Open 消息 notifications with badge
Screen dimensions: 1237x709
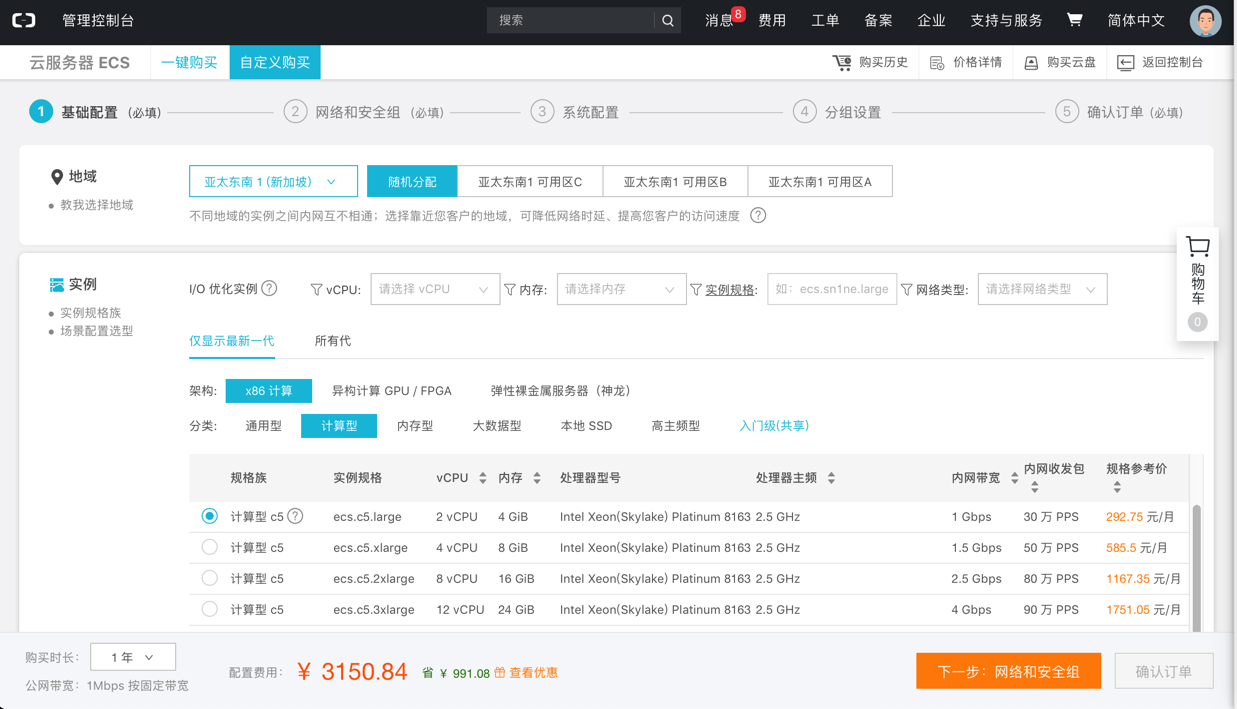click(x=724, y=19)
